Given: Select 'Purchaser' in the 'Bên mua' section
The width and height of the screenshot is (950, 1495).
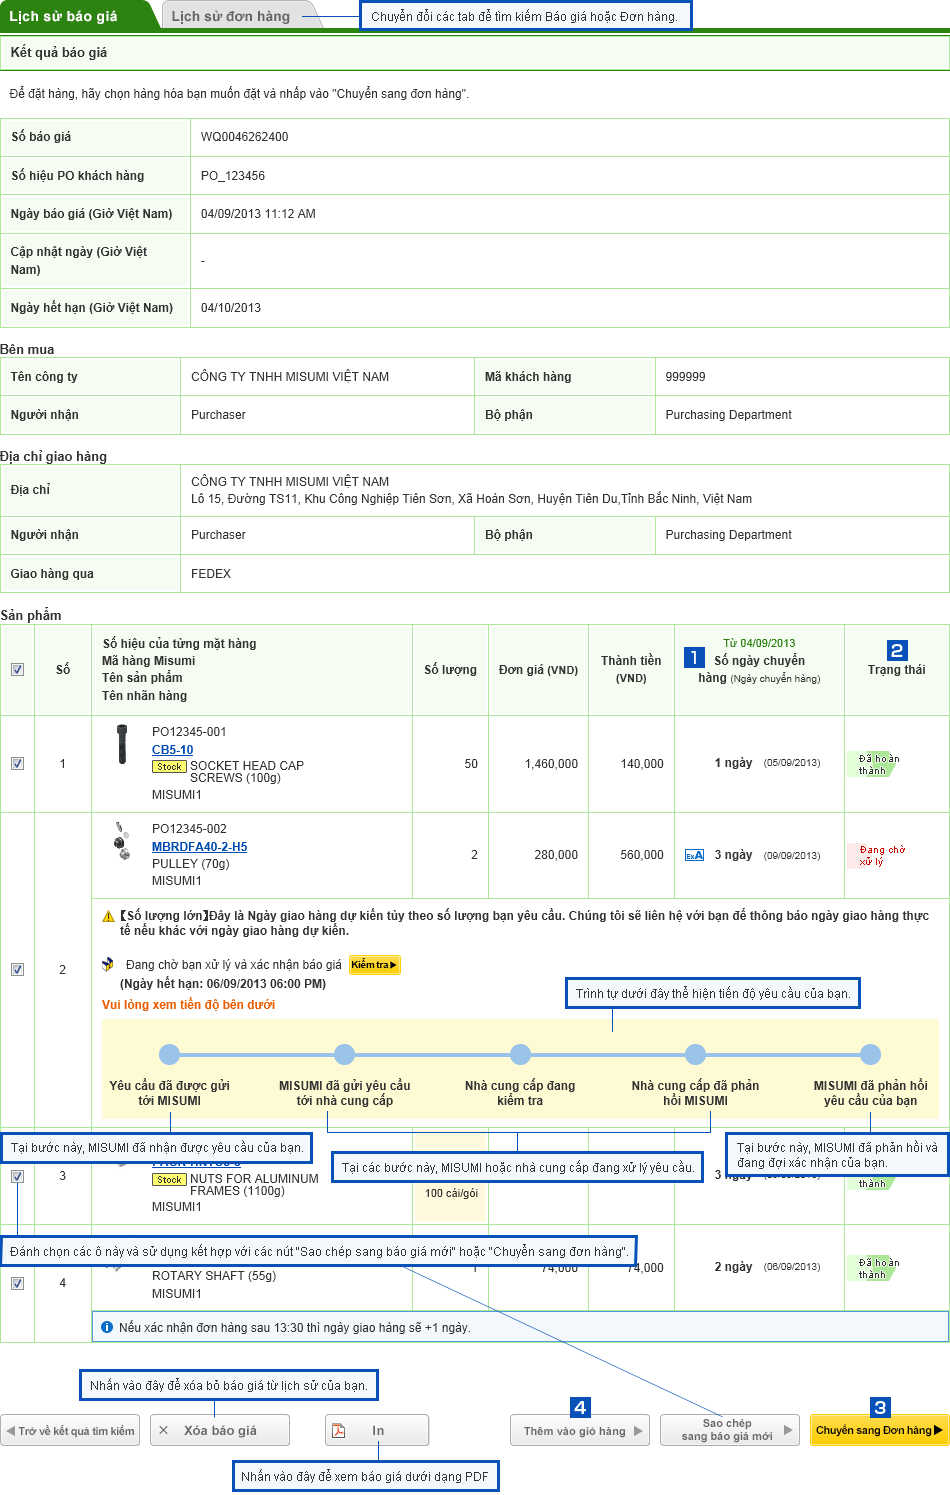Looking at the screenshot, I should 218,415.
